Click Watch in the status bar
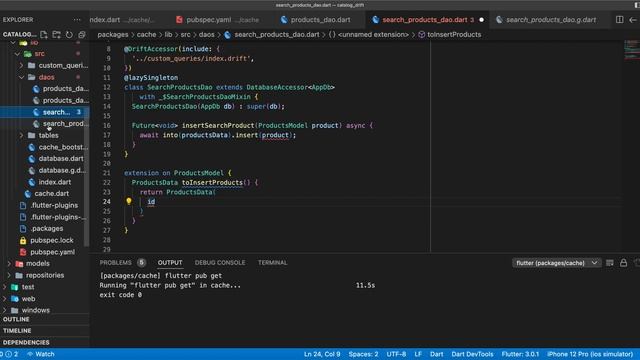Image resolution: width=640 pixels, height=360 pixels. pyautogui.click(x=41, y=354)
